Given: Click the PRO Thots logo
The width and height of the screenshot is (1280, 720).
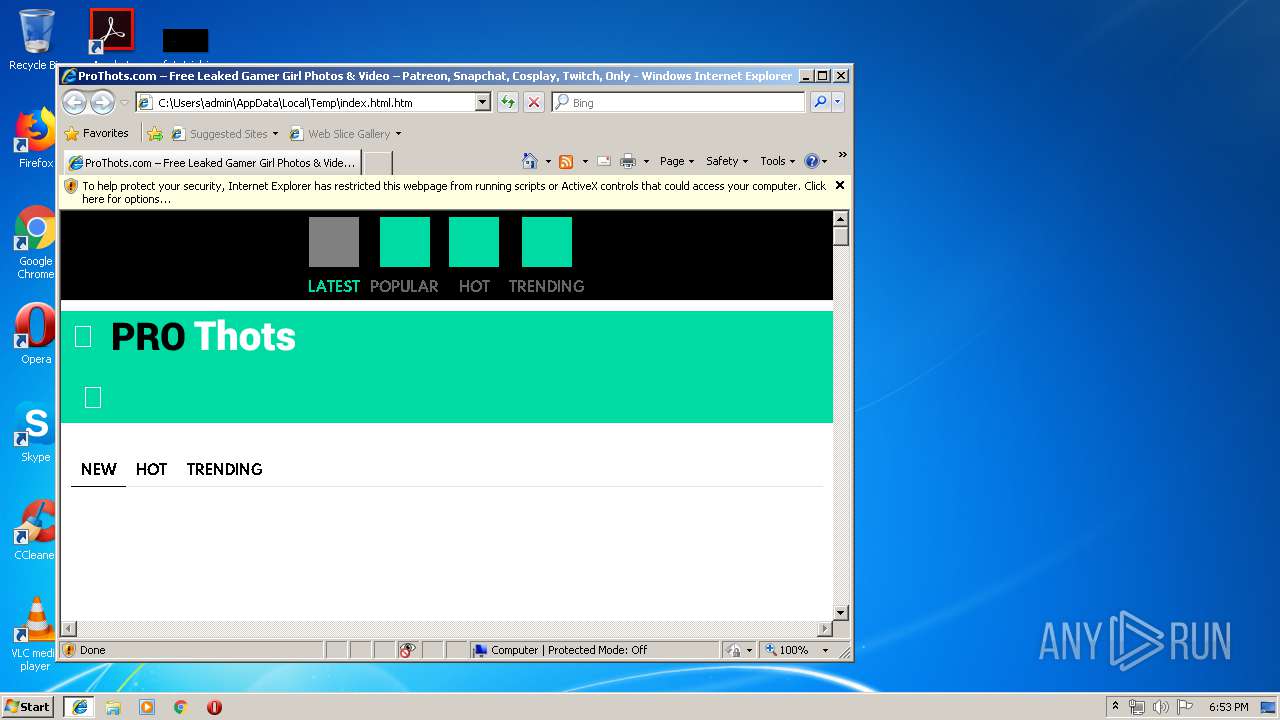Looking at the screenshot, I should click(203, 337).
